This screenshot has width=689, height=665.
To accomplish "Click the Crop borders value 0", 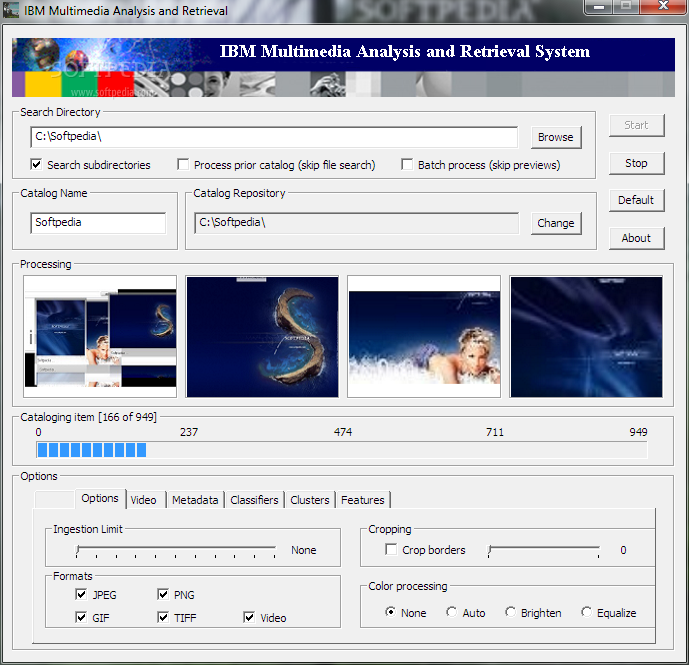I will coord(623,550).
